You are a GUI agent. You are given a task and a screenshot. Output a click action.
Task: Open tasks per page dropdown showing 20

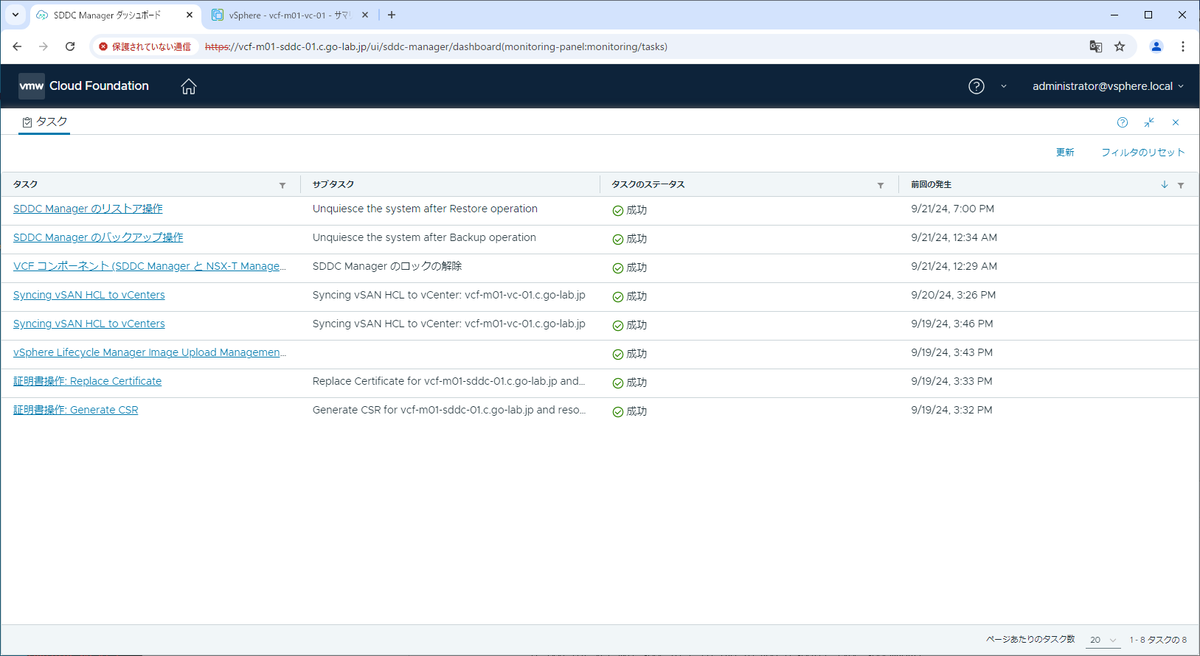(x=1103, y=639)
